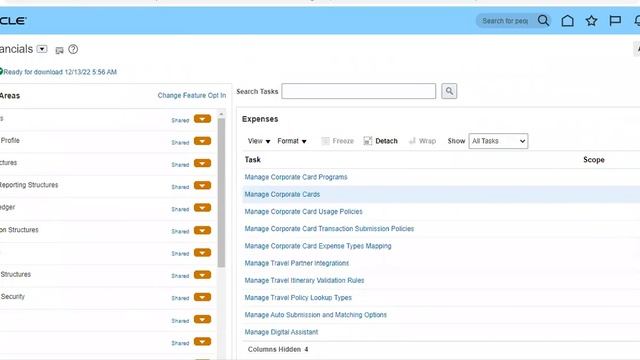Click the Task column header

tap(253, 160)
